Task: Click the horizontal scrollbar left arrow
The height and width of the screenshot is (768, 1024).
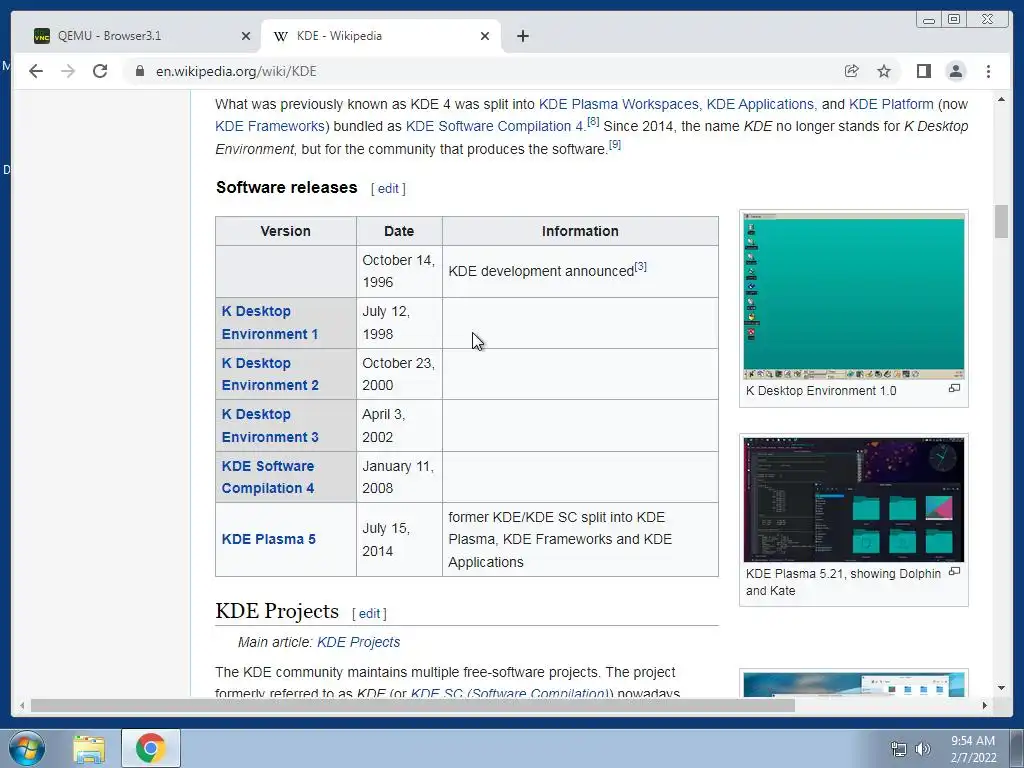Action: tap(22, 705)
